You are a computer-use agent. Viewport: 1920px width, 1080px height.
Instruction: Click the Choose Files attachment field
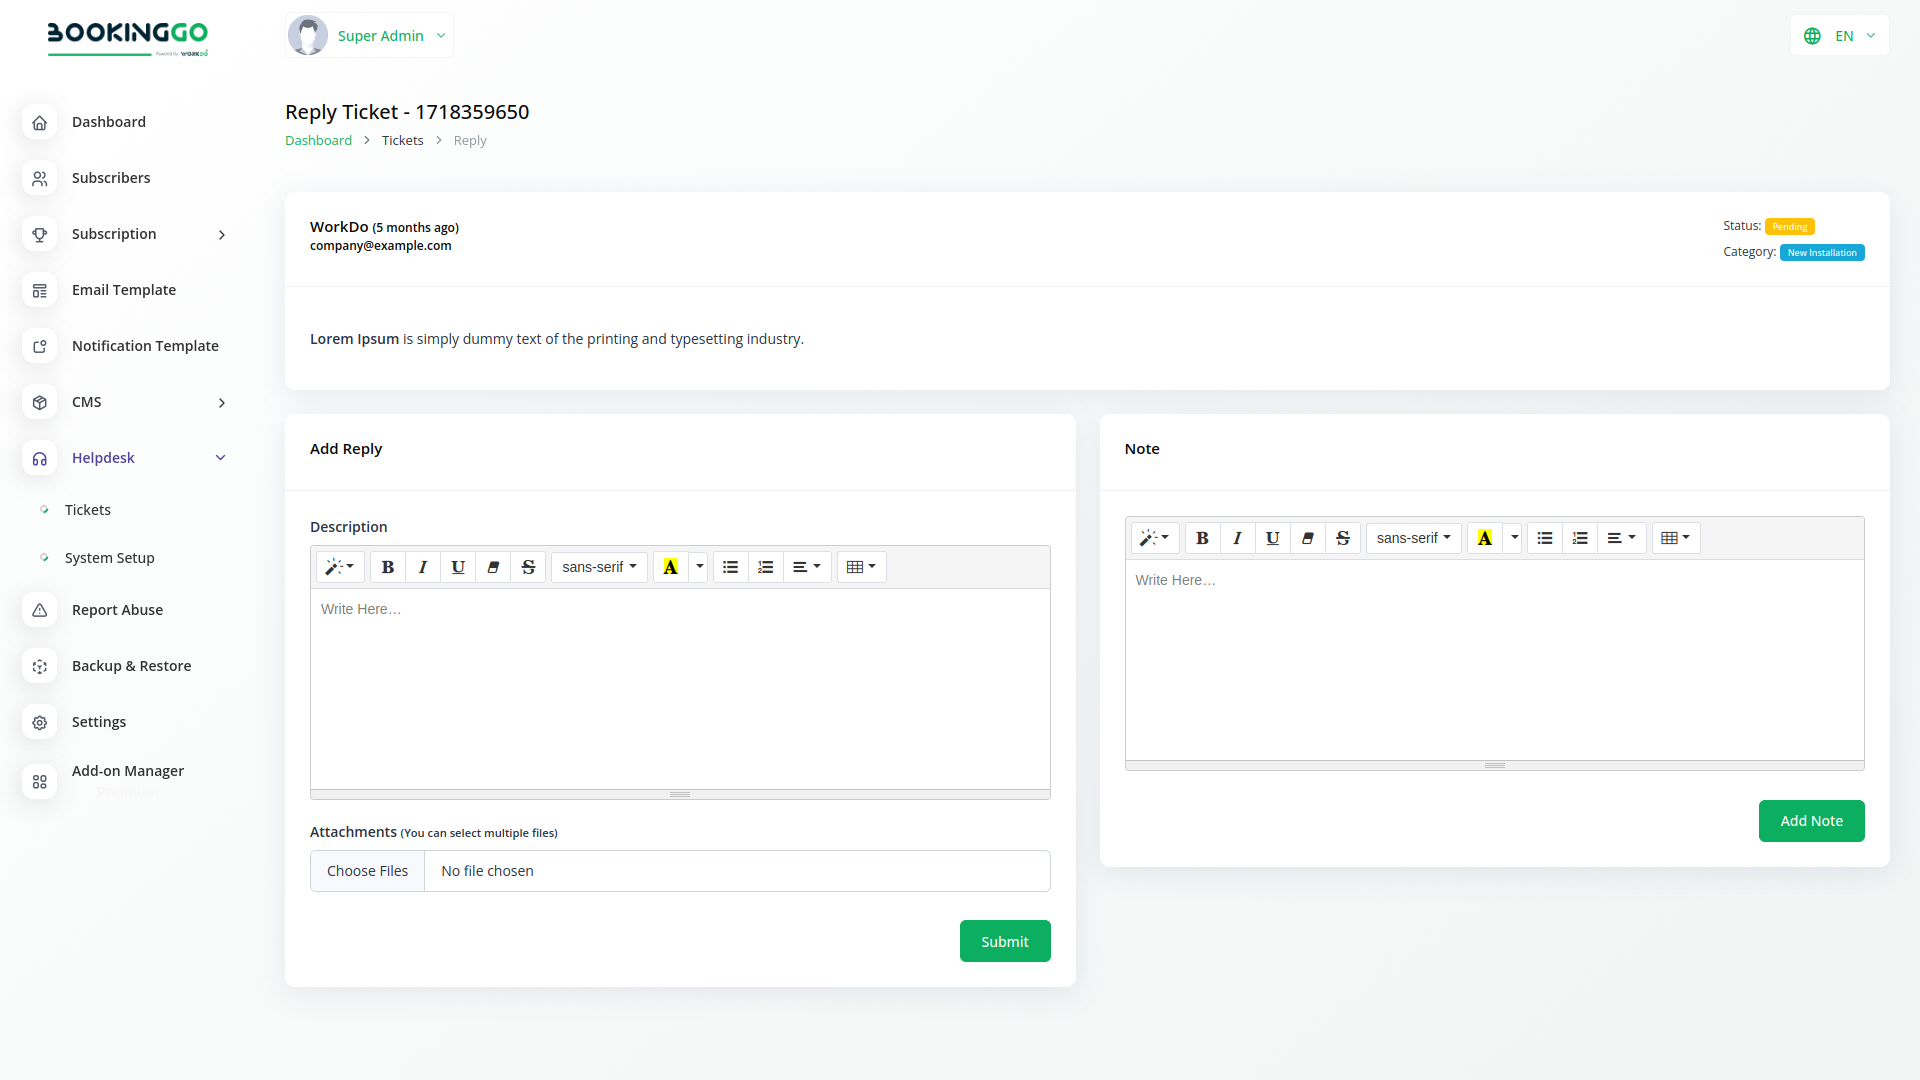(x=368, y=871)
